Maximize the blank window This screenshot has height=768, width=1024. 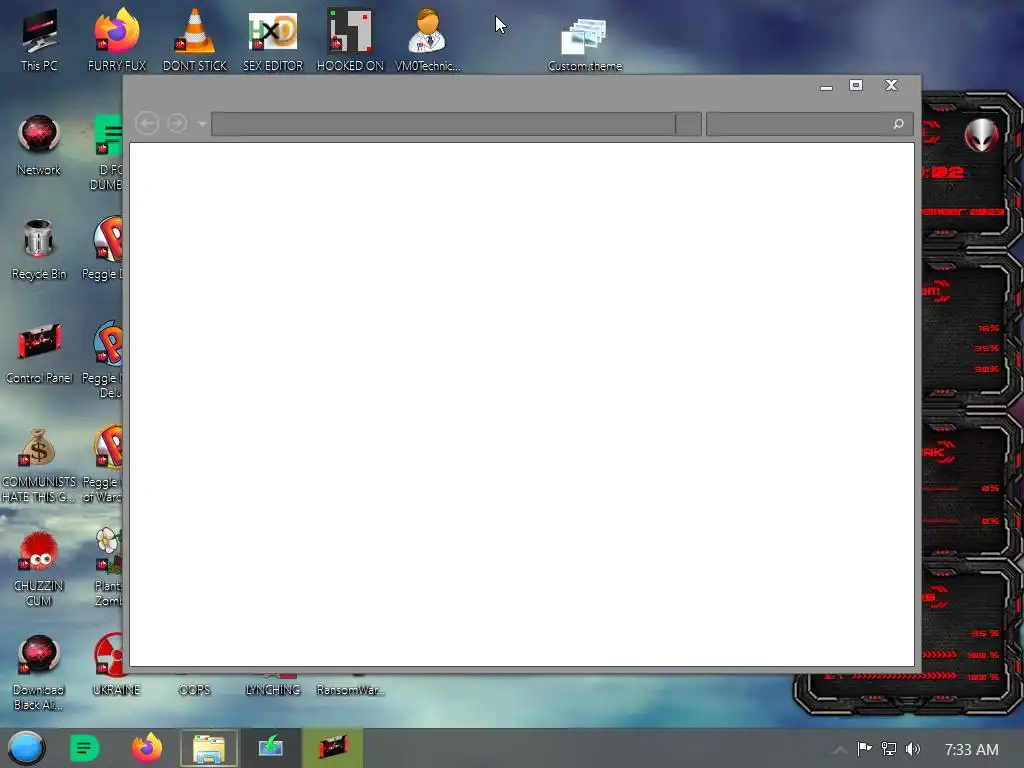pyautogui.click(x=856, y=86)
